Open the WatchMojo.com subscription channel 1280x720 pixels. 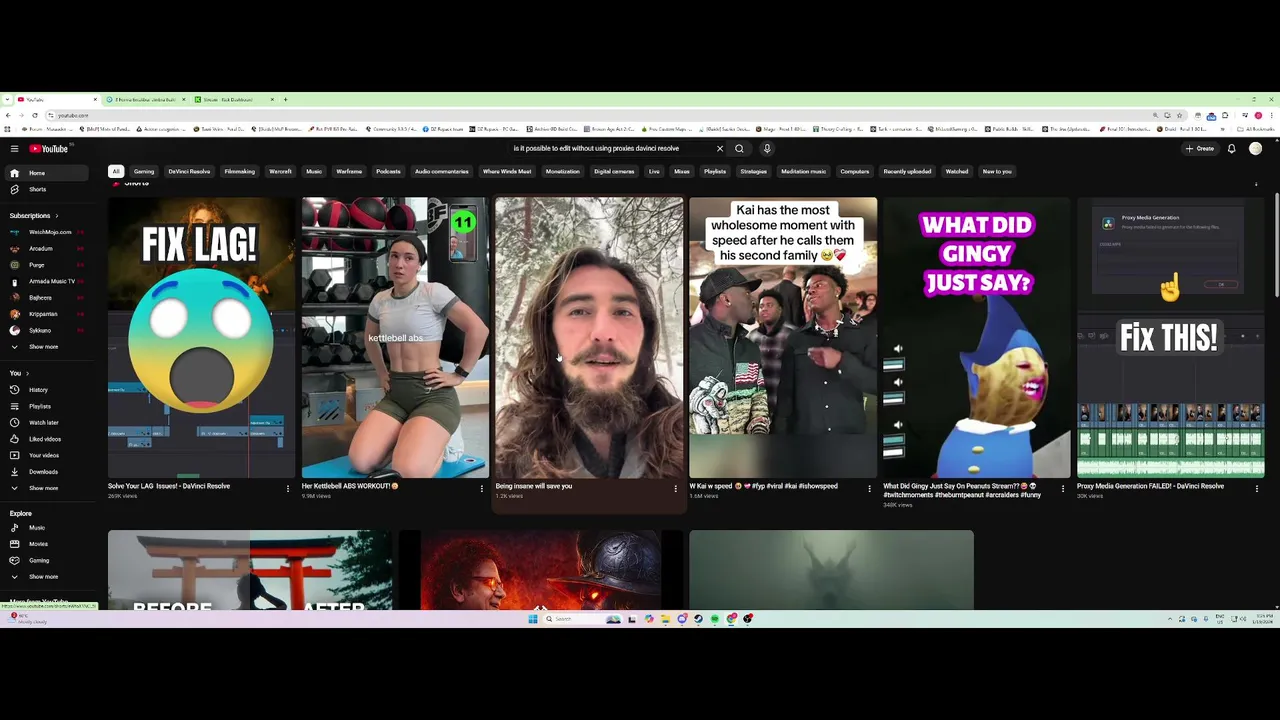(x=48, y=232)
